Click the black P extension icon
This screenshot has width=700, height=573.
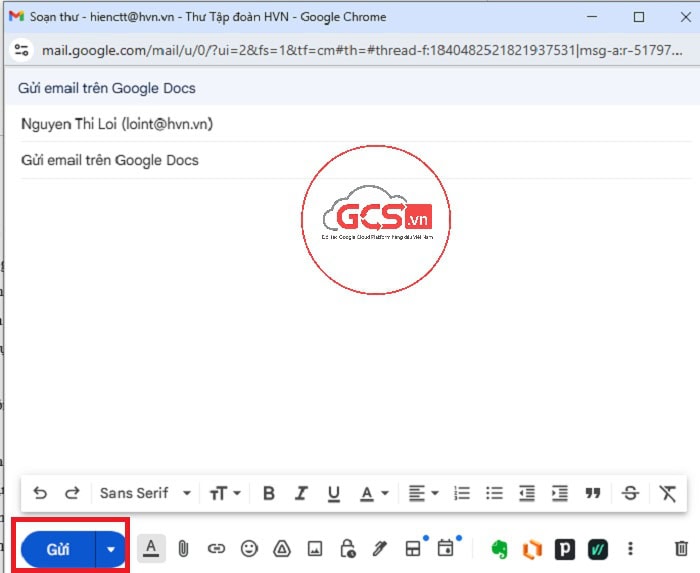click(x=565, y=549)
